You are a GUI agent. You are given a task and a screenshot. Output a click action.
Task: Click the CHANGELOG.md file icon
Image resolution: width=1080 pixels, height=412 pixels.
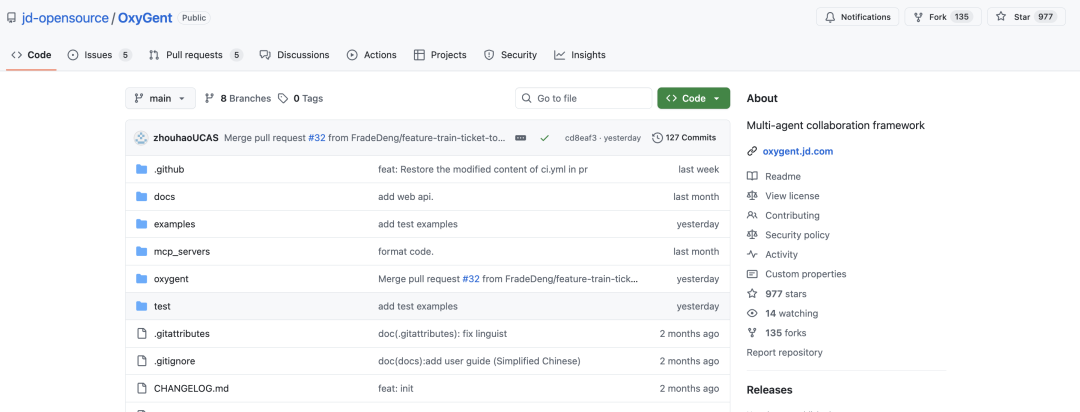point(142,389)
